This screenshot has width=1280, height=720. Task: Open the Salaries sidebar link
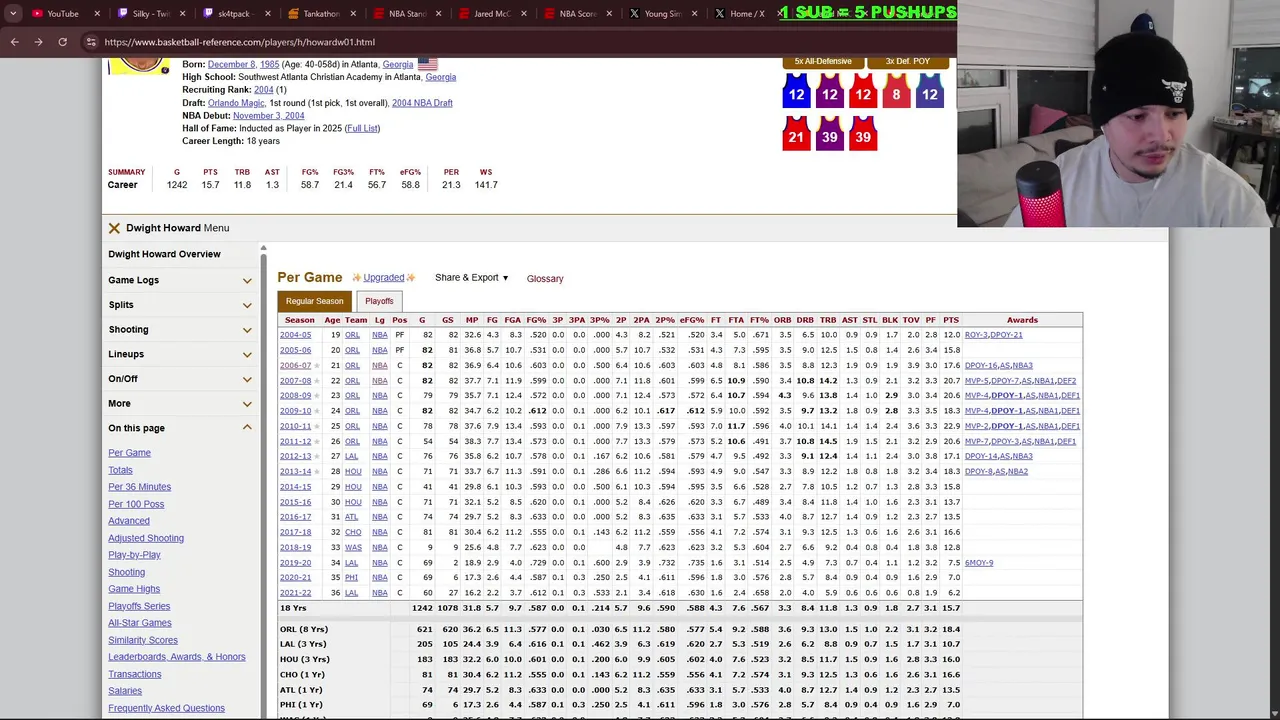coord(125,691)
